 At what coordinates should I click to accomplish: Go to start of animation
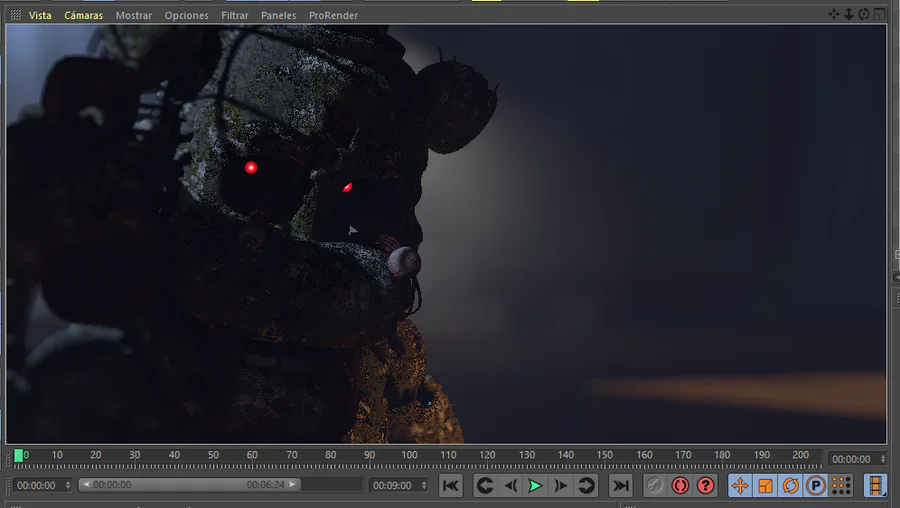pyautogui.click(x=451, y=486)
